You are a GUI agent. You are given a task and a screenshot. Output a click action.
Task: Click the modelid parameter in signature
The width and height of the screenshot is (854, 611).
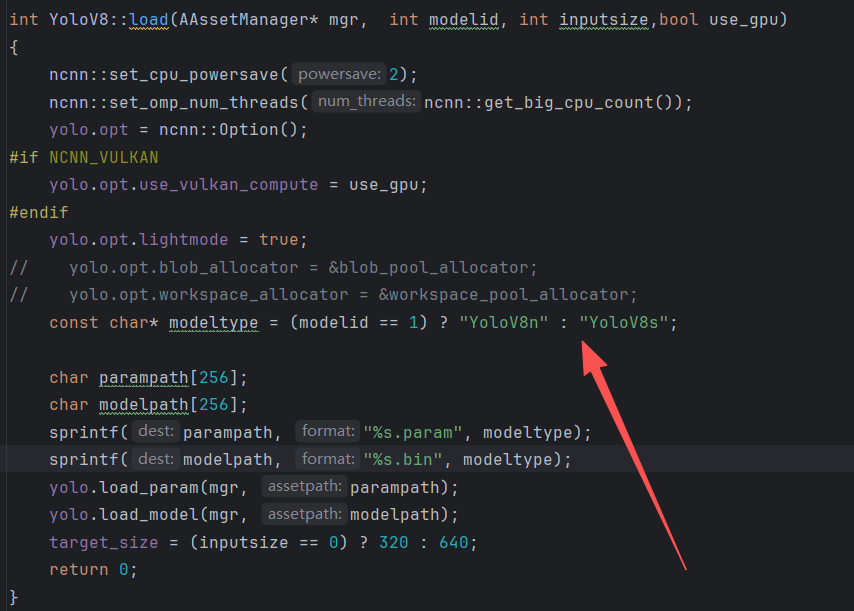[463, 20]
